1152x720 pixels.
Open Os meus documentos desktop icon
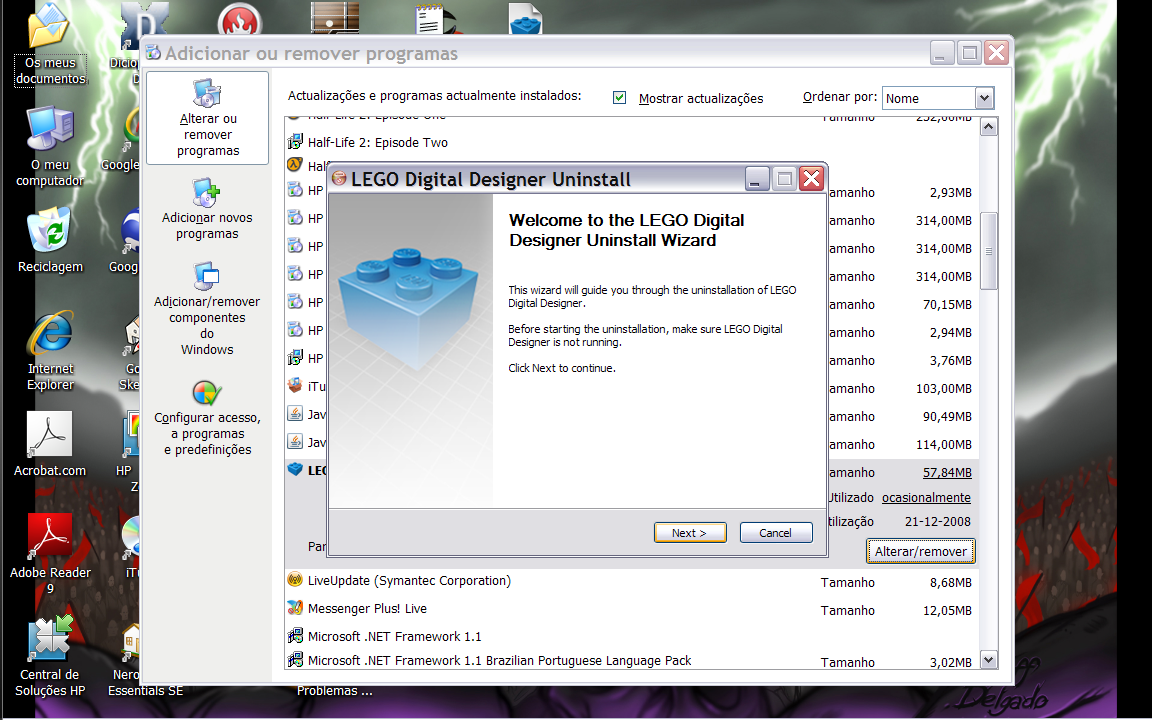[x=50, y=44]
